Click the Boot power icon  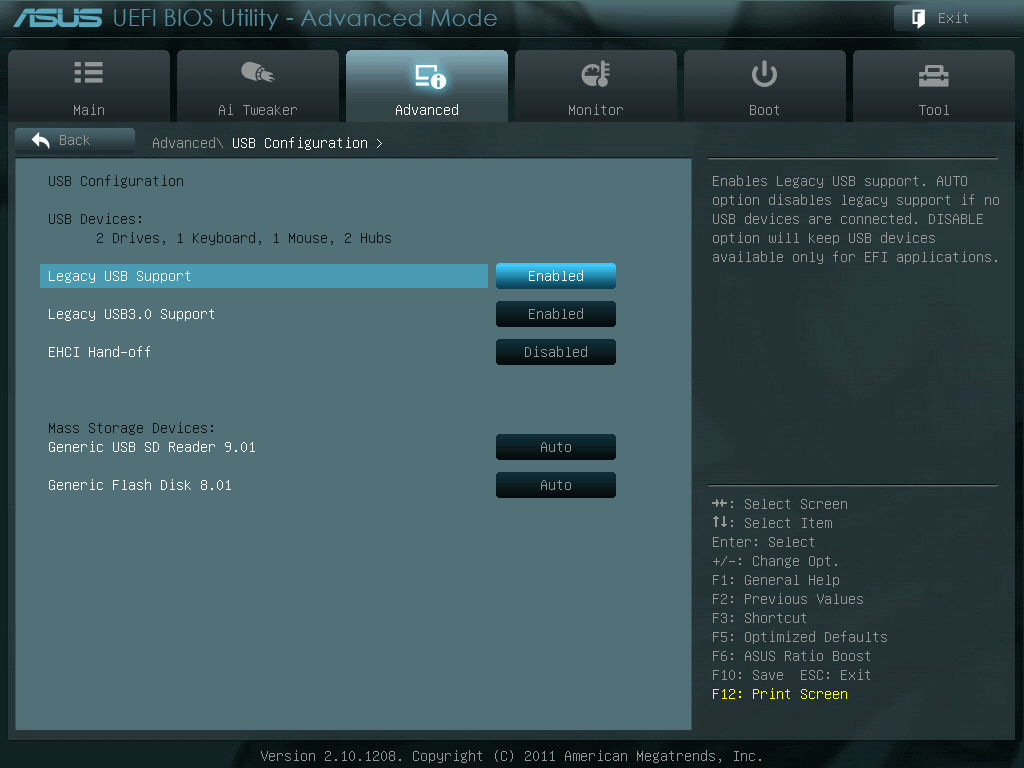[764, 74]
